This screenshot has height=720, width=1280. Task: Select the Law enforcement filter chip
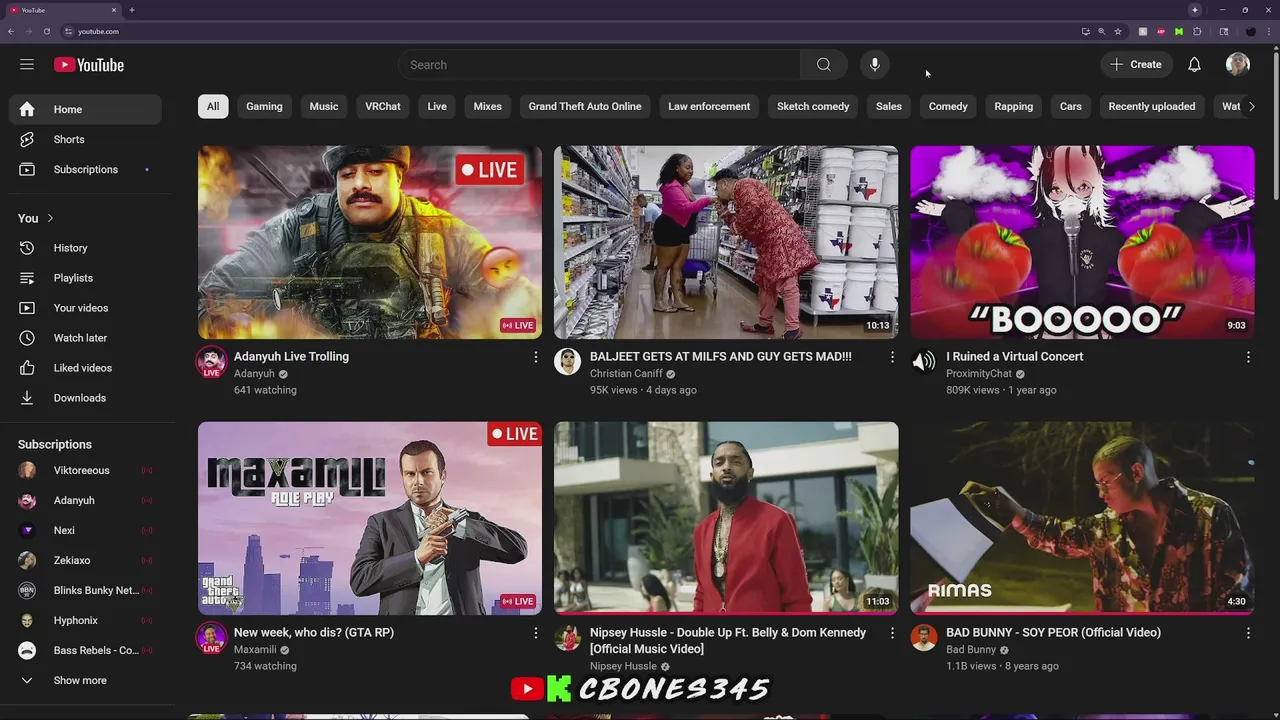point(709,106)
